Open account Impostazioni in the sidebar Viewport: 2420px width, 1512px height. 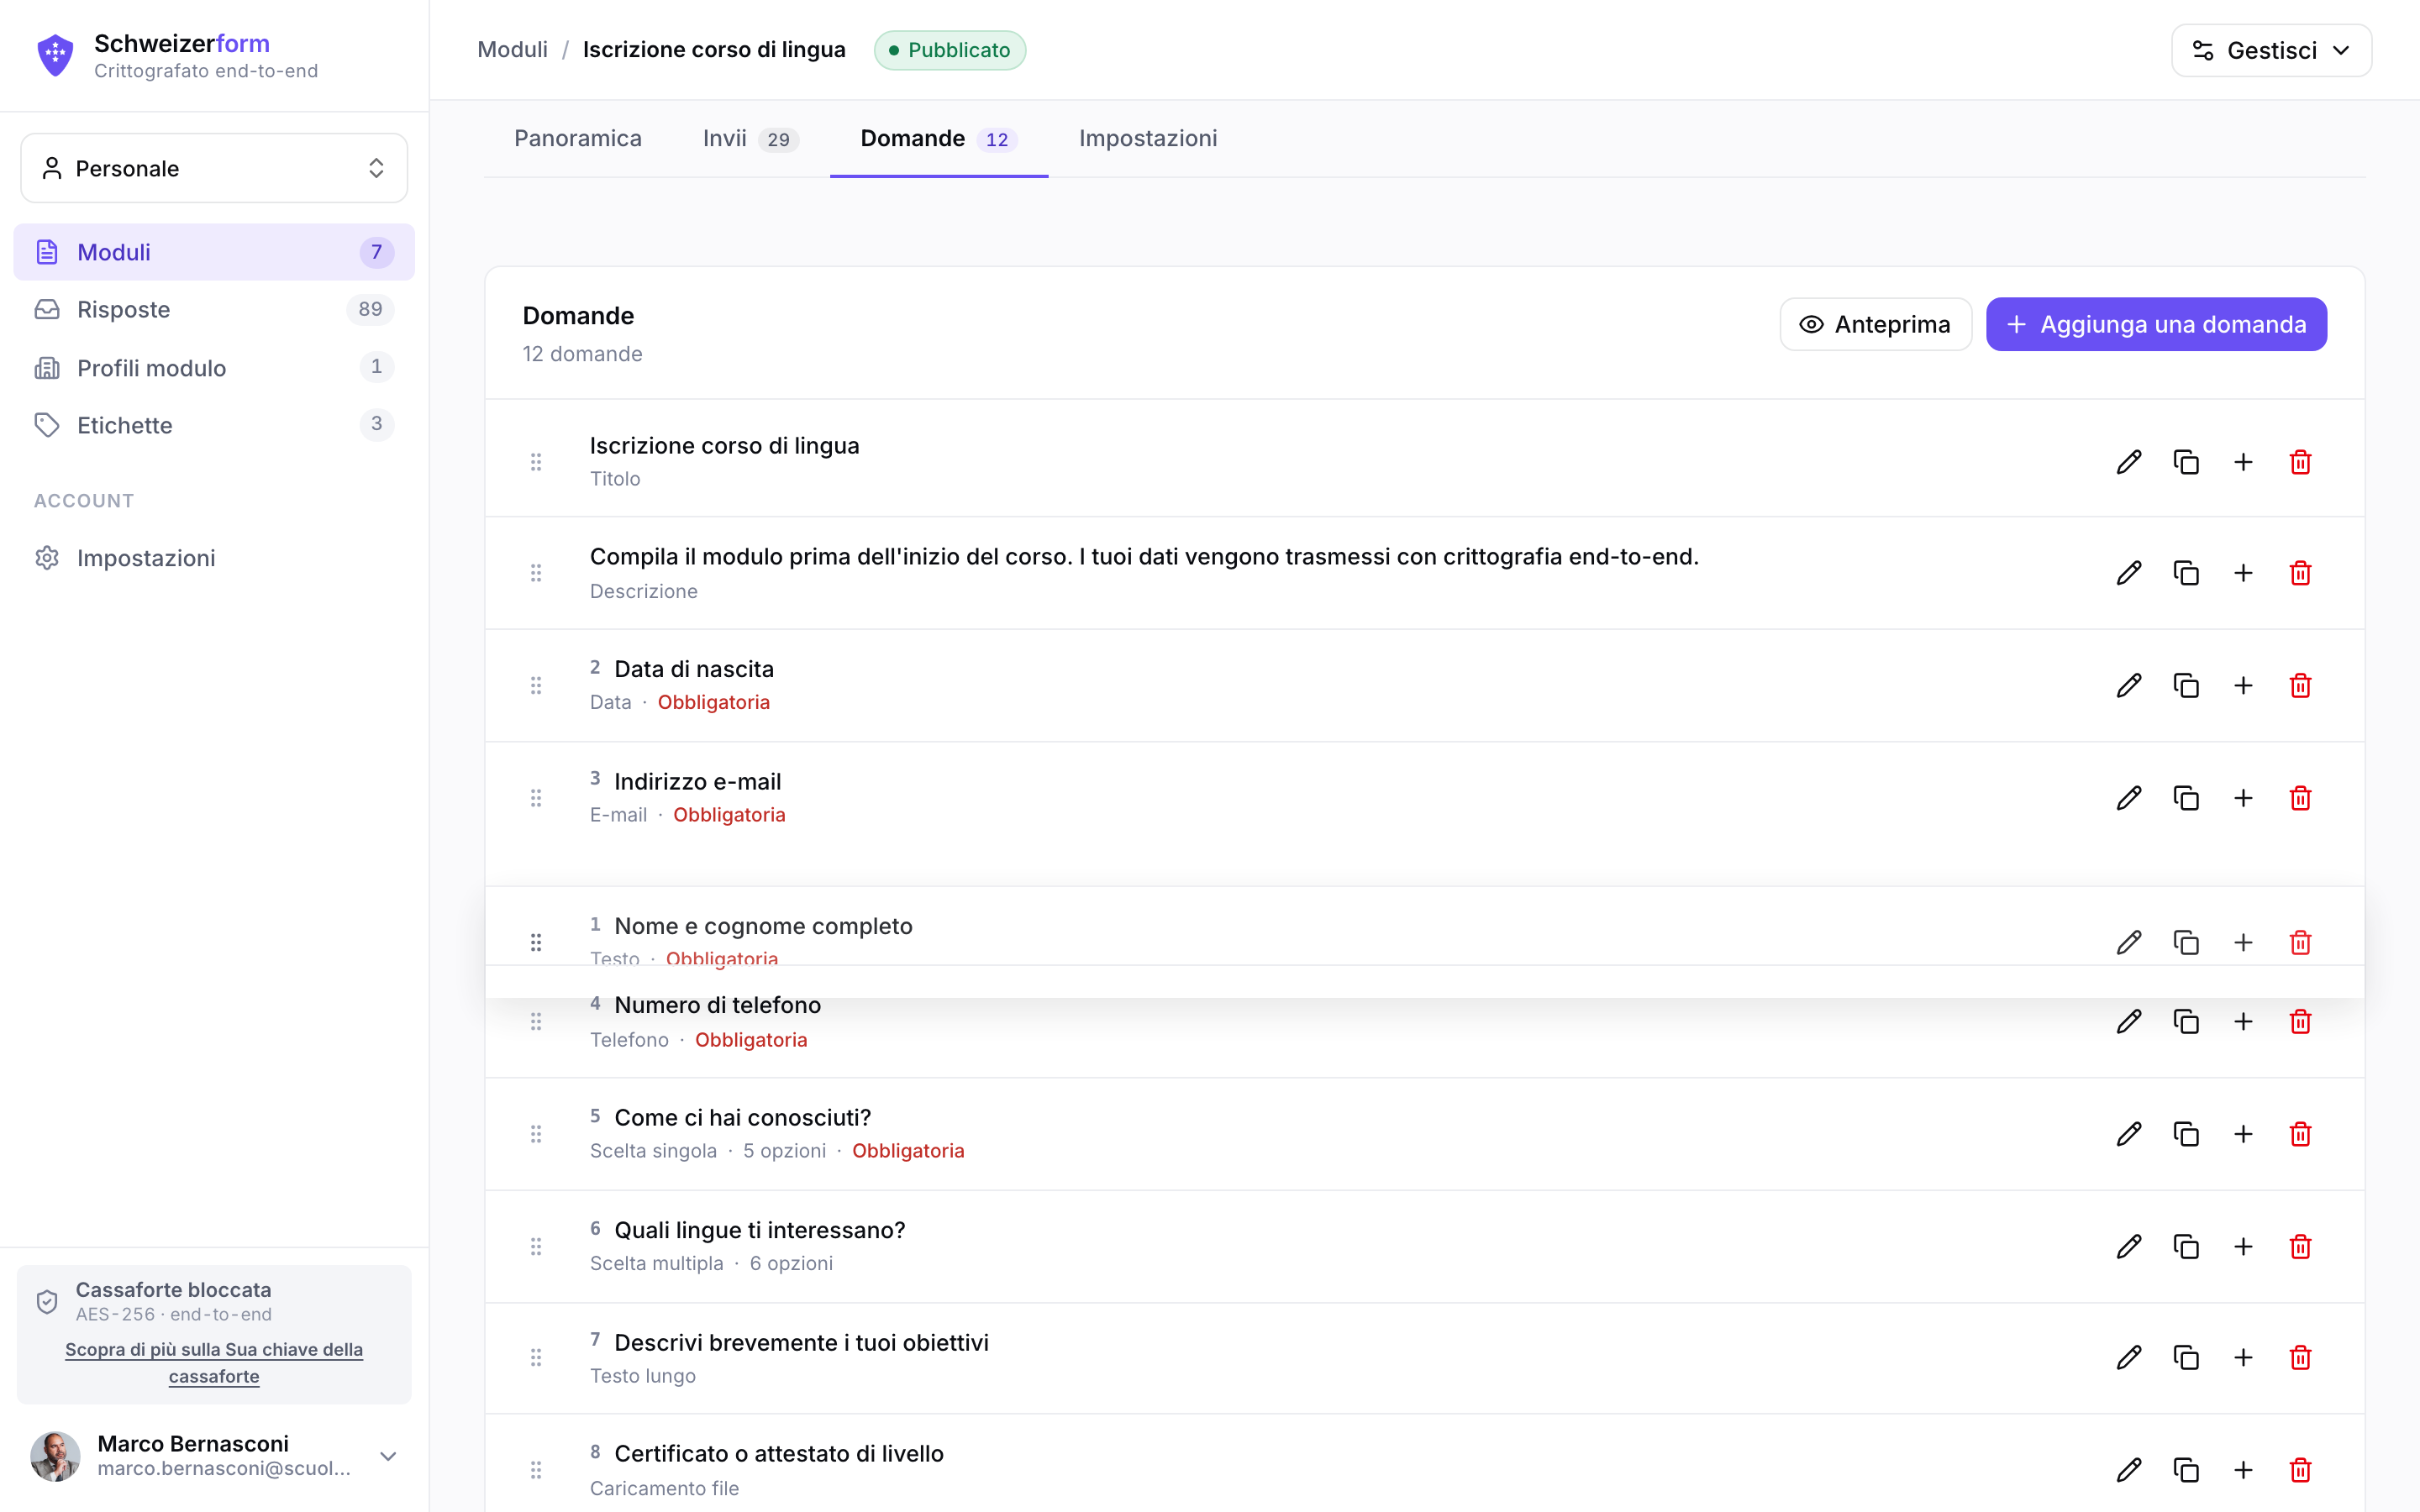click(x=214, y=558)
